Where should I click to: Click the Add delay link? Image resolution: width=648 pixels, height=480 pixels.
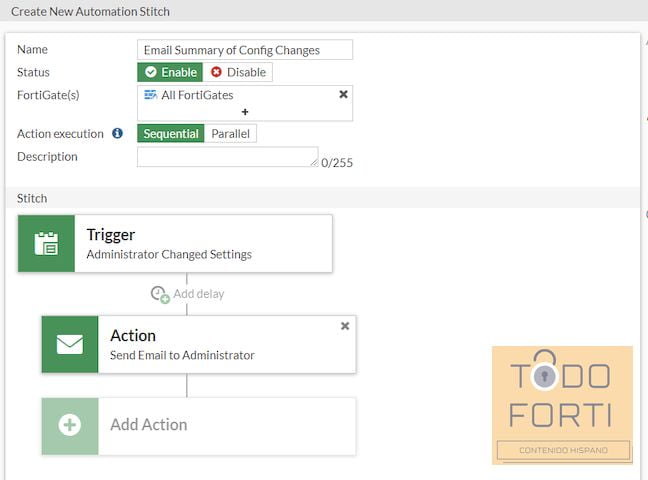coord(199,294)
